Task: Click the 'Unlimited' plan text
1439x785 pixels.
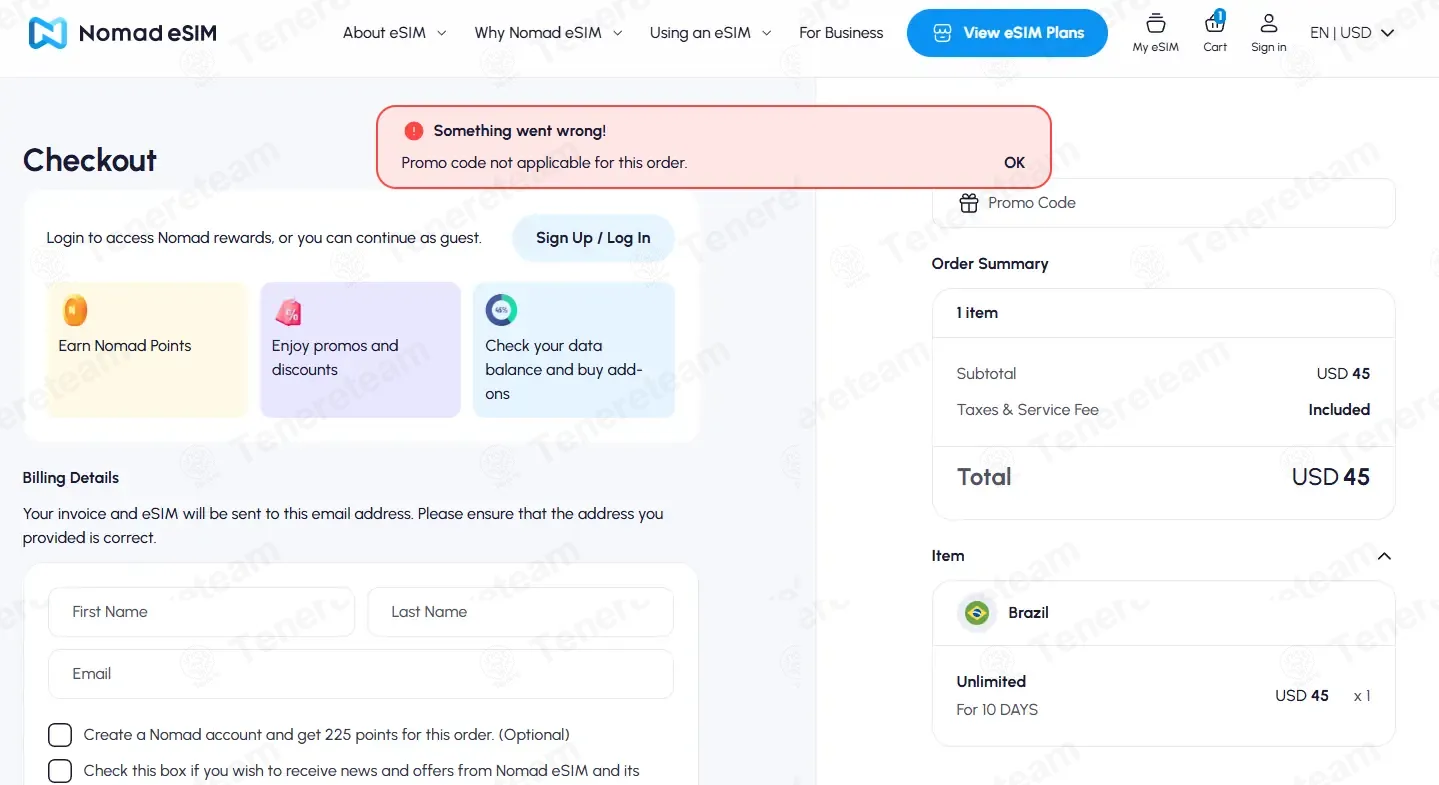Action: [991, 682]
